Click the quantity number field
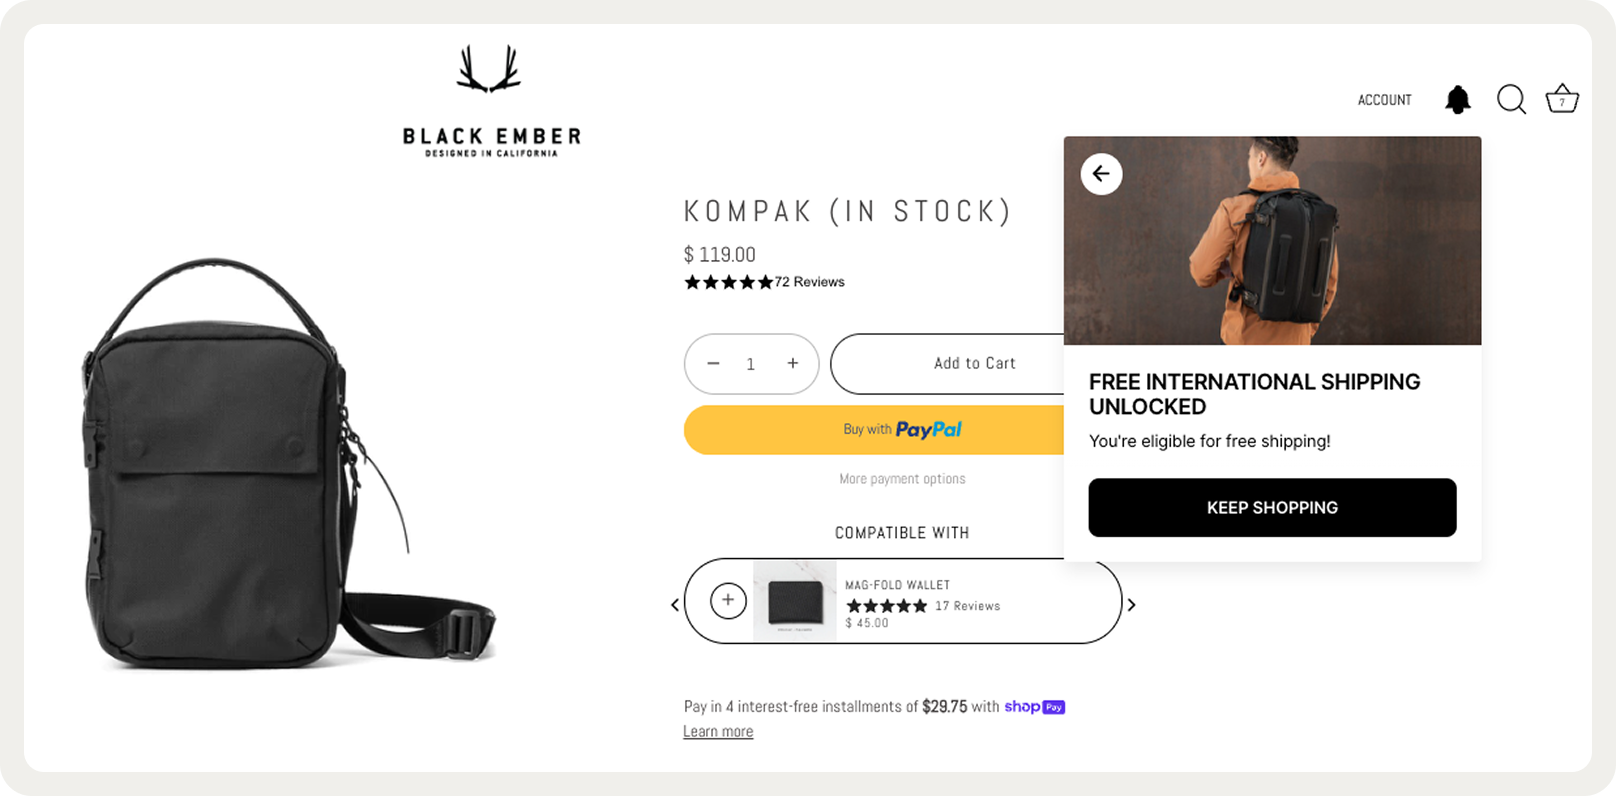The width and height of the screenshot is (1616, 796). click(751, 365)
